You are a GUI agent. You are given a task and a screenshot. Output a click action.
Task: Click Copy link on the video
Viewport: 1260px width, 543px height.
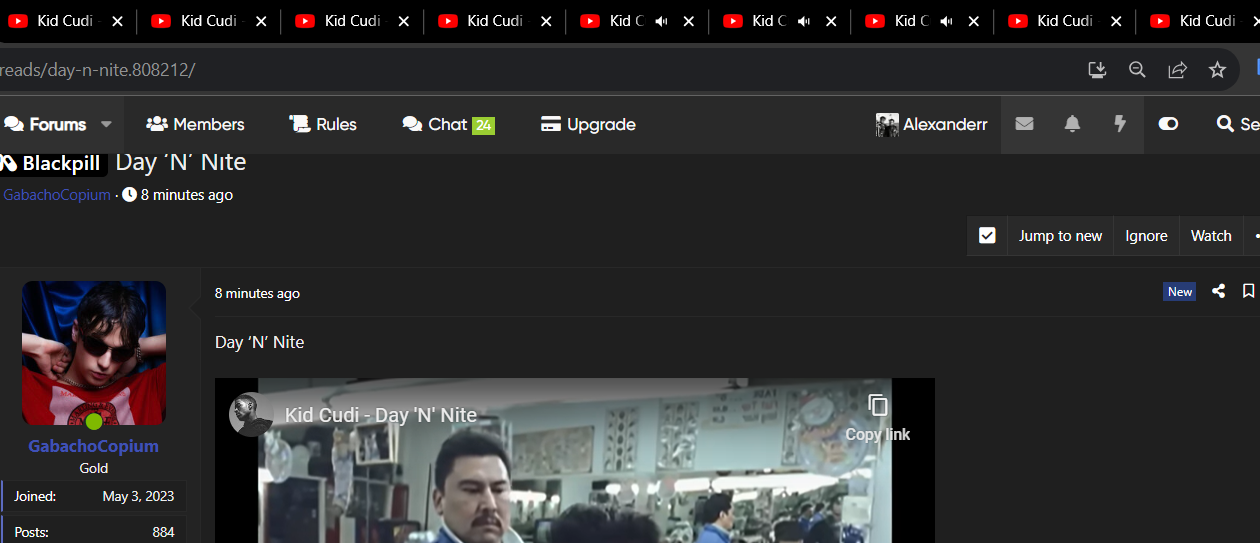coord(877,417)
